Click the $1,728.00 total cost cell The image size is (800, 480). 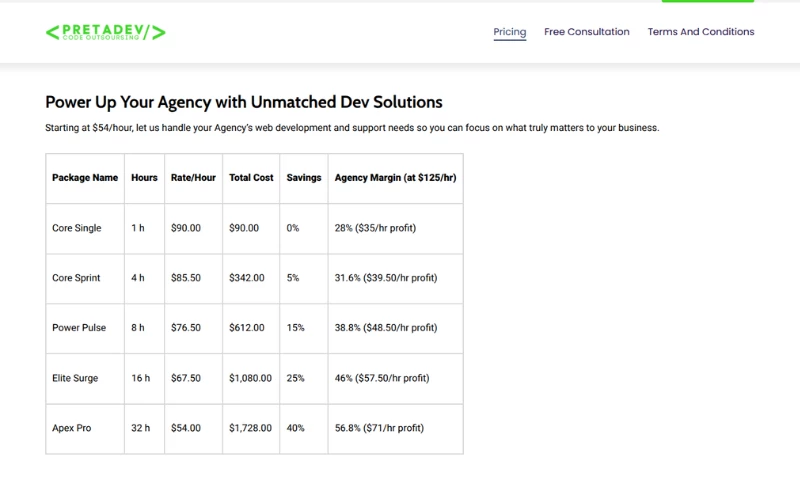250,428
